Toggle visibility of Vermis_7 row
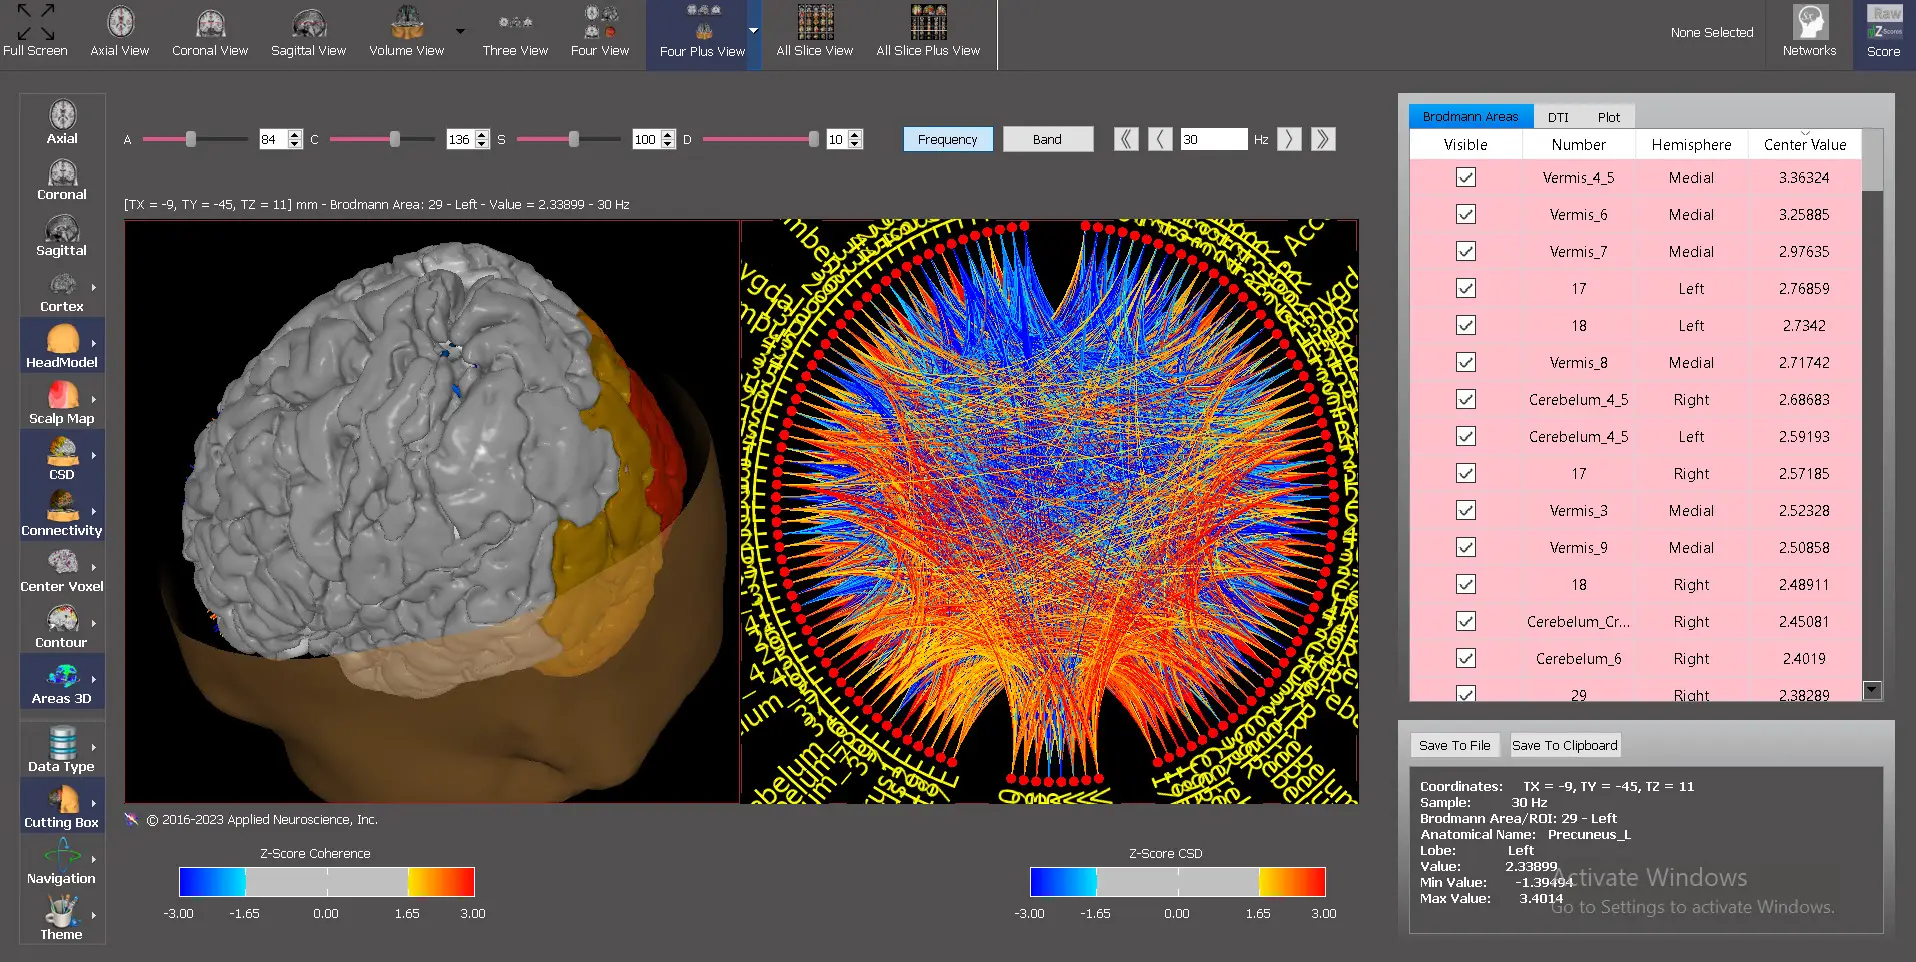 [1466, 252]
